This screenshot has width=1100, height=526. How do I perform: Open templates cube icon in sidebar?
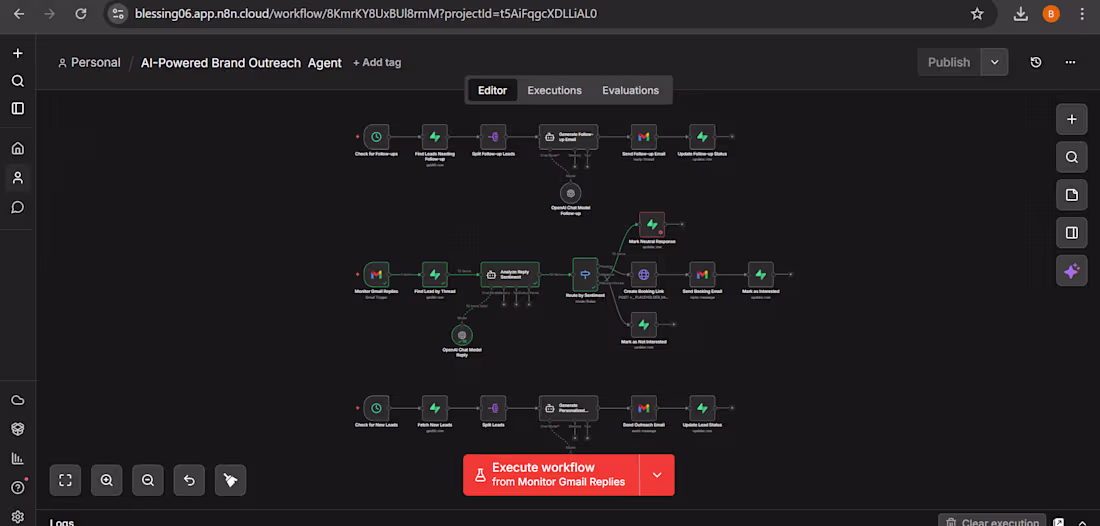(x=18, y=429)
